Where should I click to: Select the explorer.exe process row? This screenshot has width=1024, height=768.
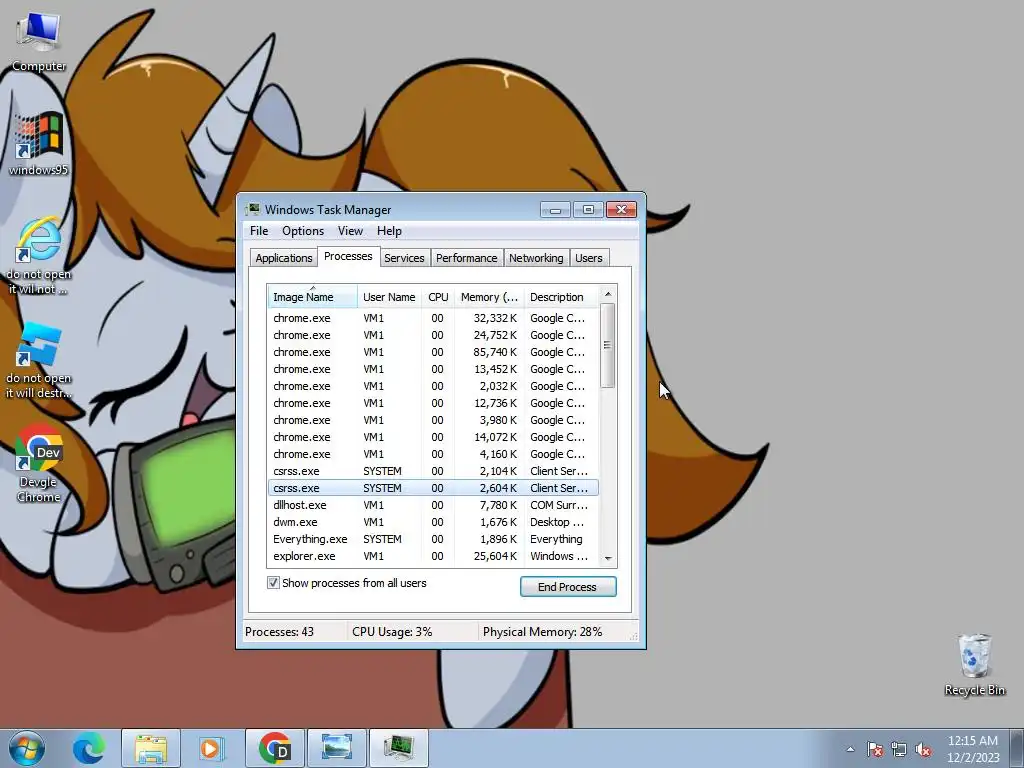pyautogui.click(x=433, y=556)
